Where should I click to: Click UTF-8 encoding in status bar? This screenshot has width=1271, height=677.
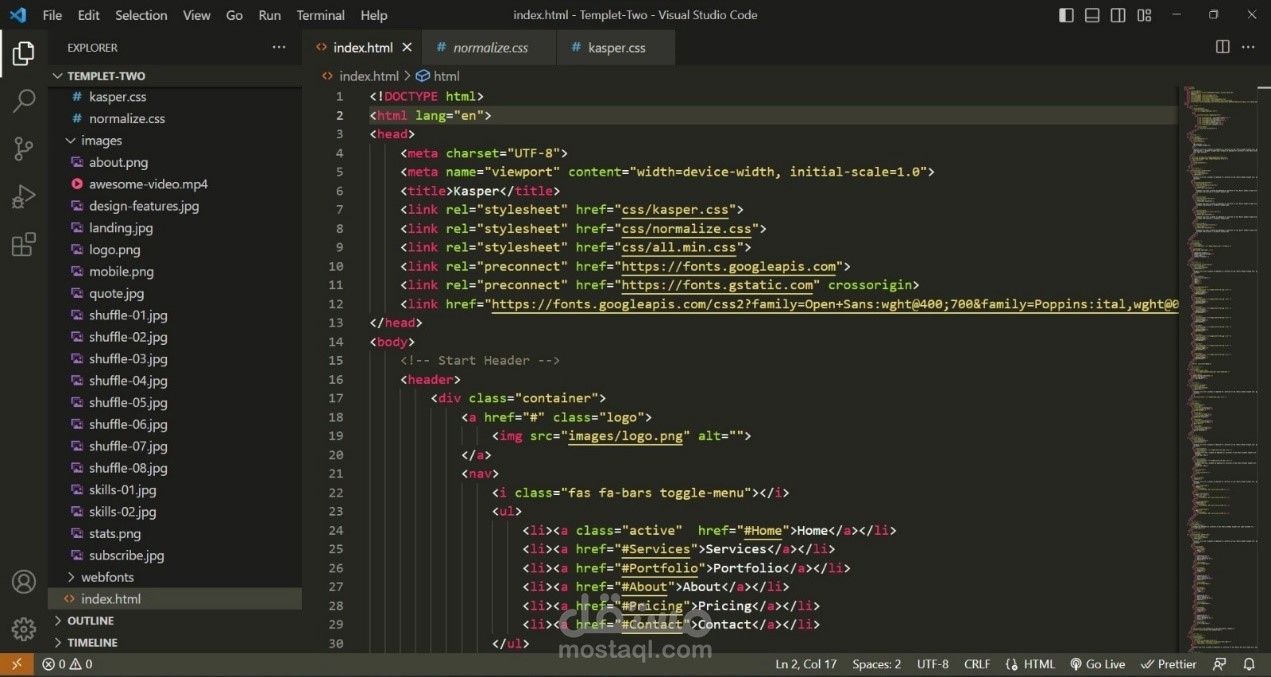(x=932, y=664)
